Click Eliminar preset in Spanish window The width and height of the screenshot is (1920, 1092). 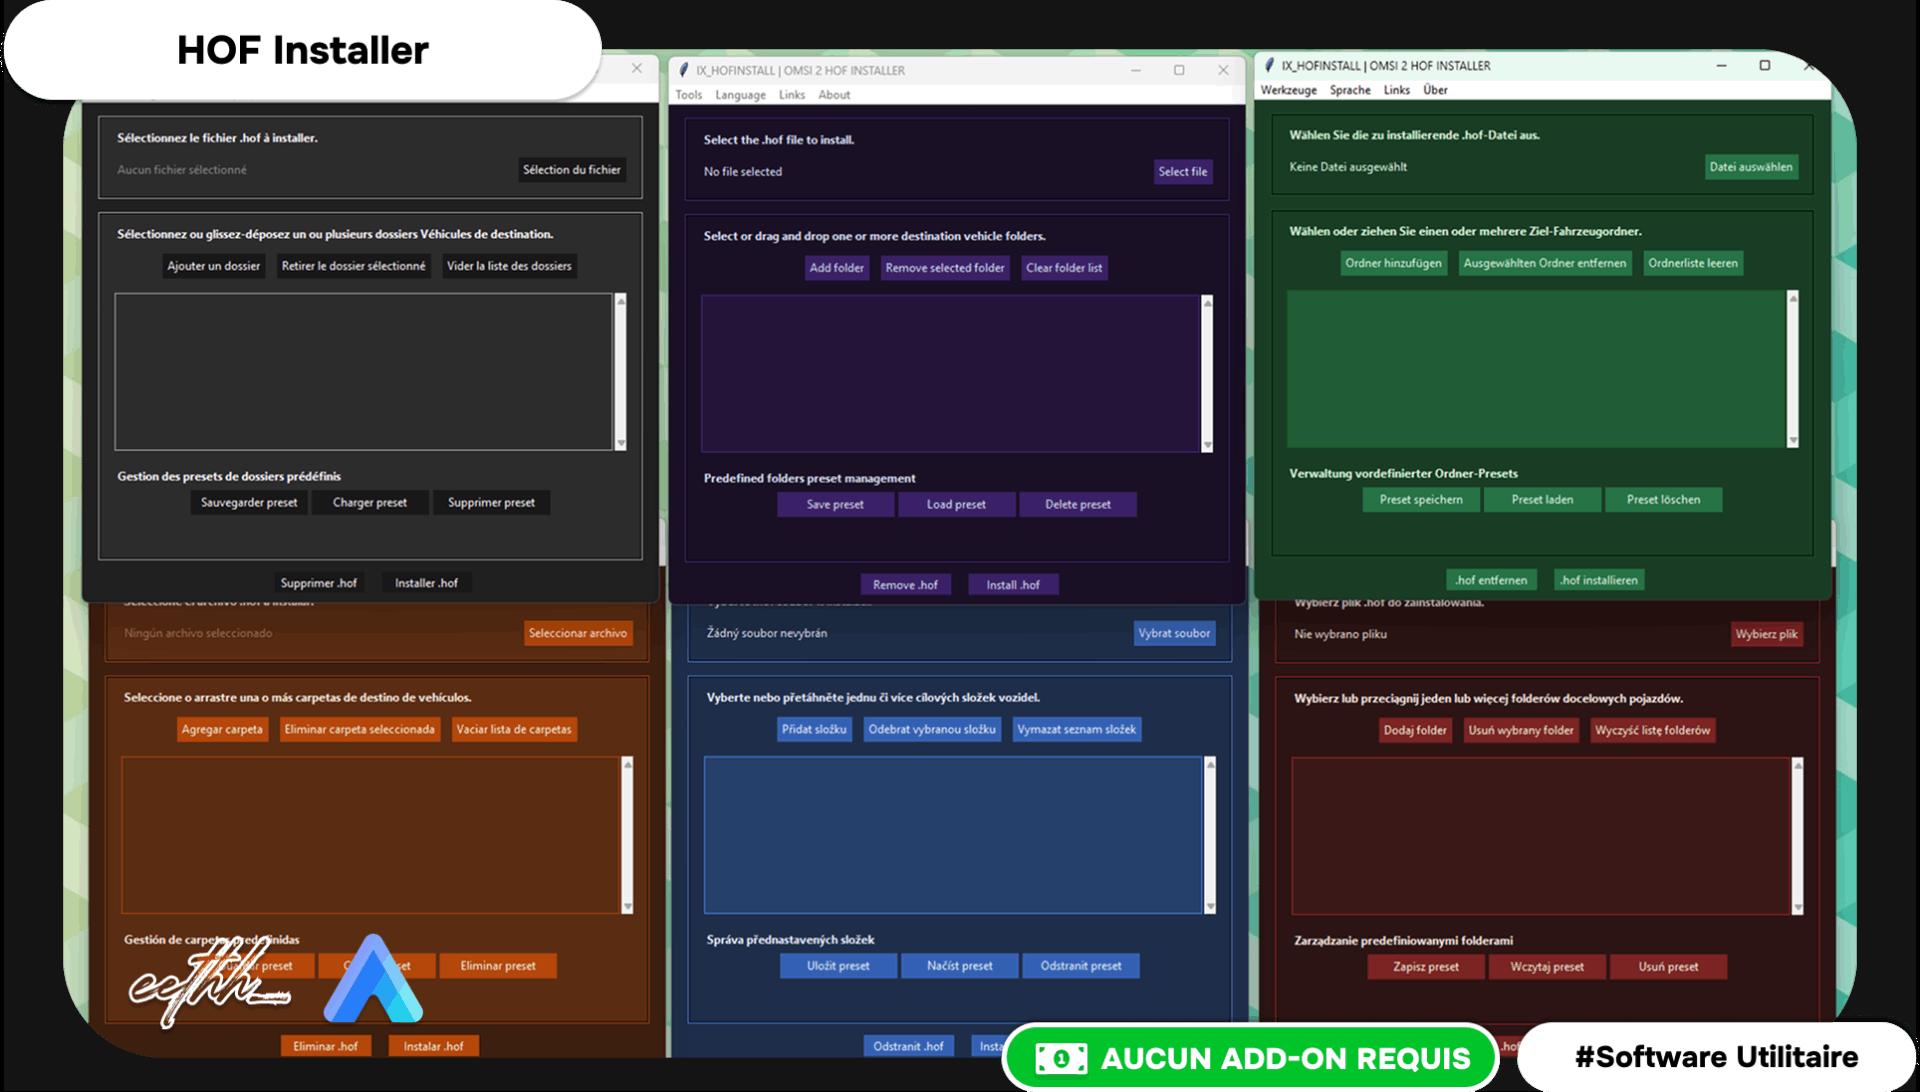pos(498,966)
